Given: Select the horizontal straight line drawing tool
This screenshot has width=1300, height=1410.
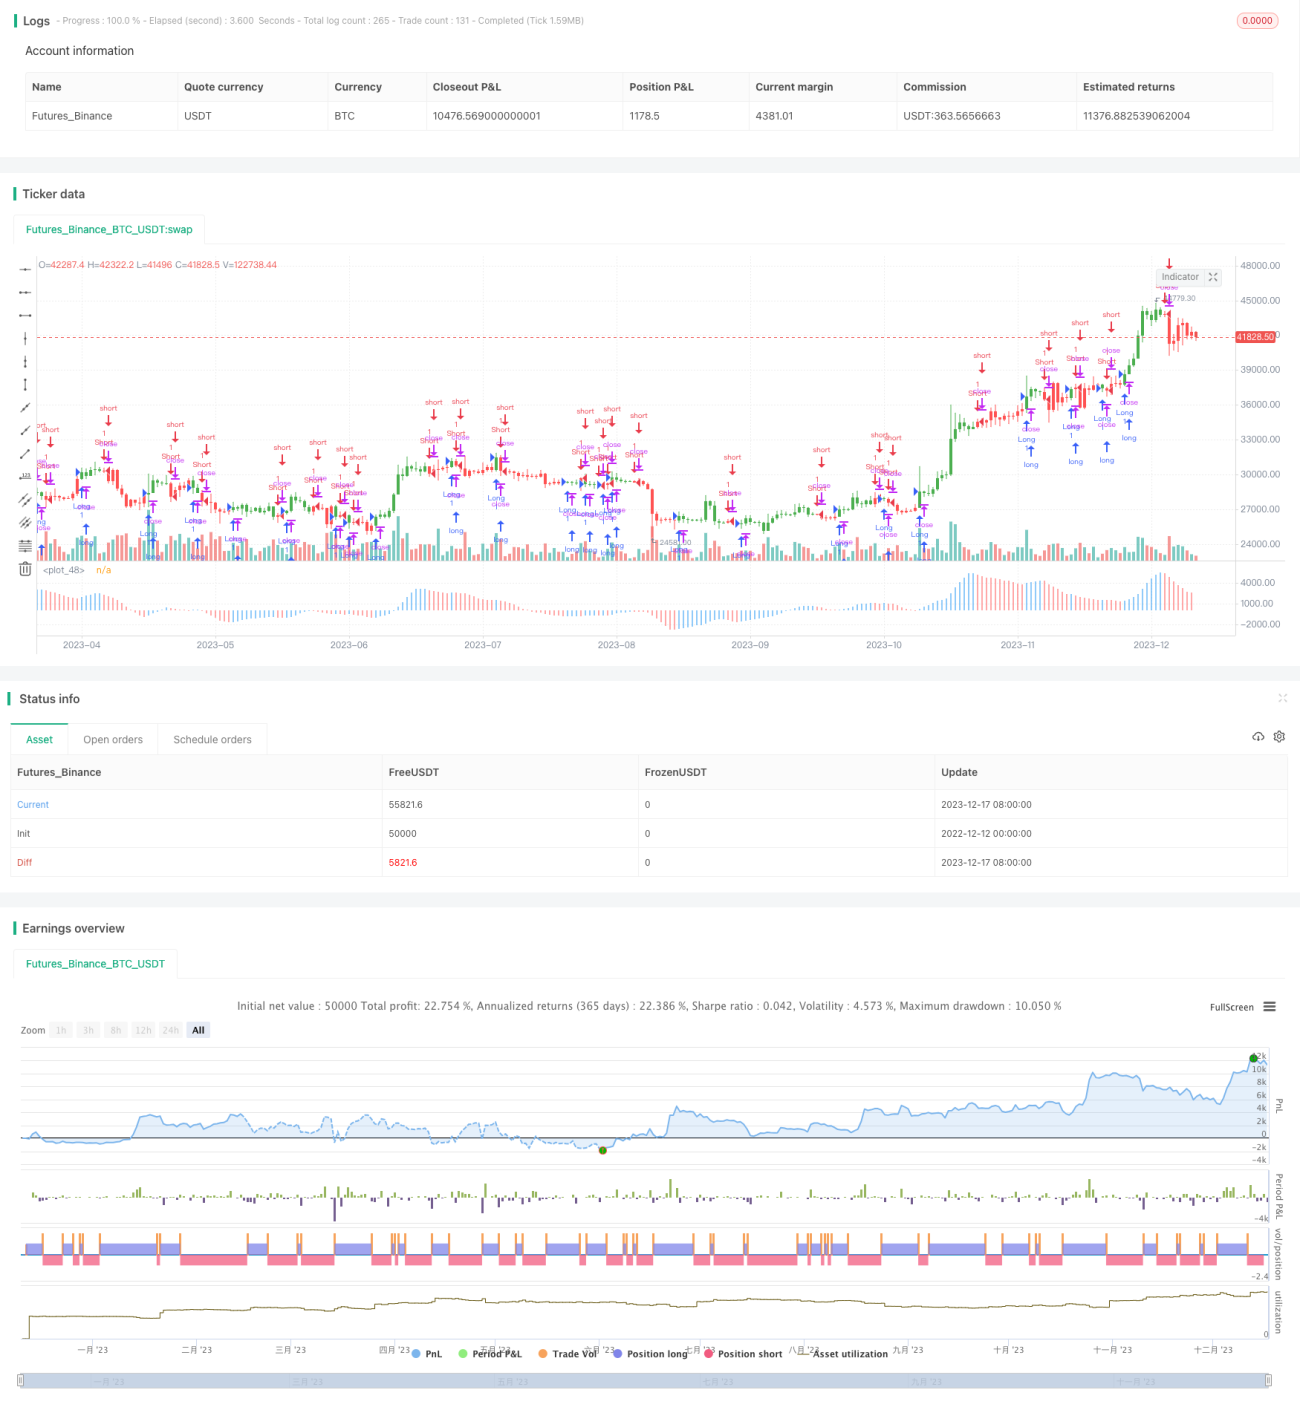Looking at the screenshot, I should pyautogui.click(x=25, y=269).
